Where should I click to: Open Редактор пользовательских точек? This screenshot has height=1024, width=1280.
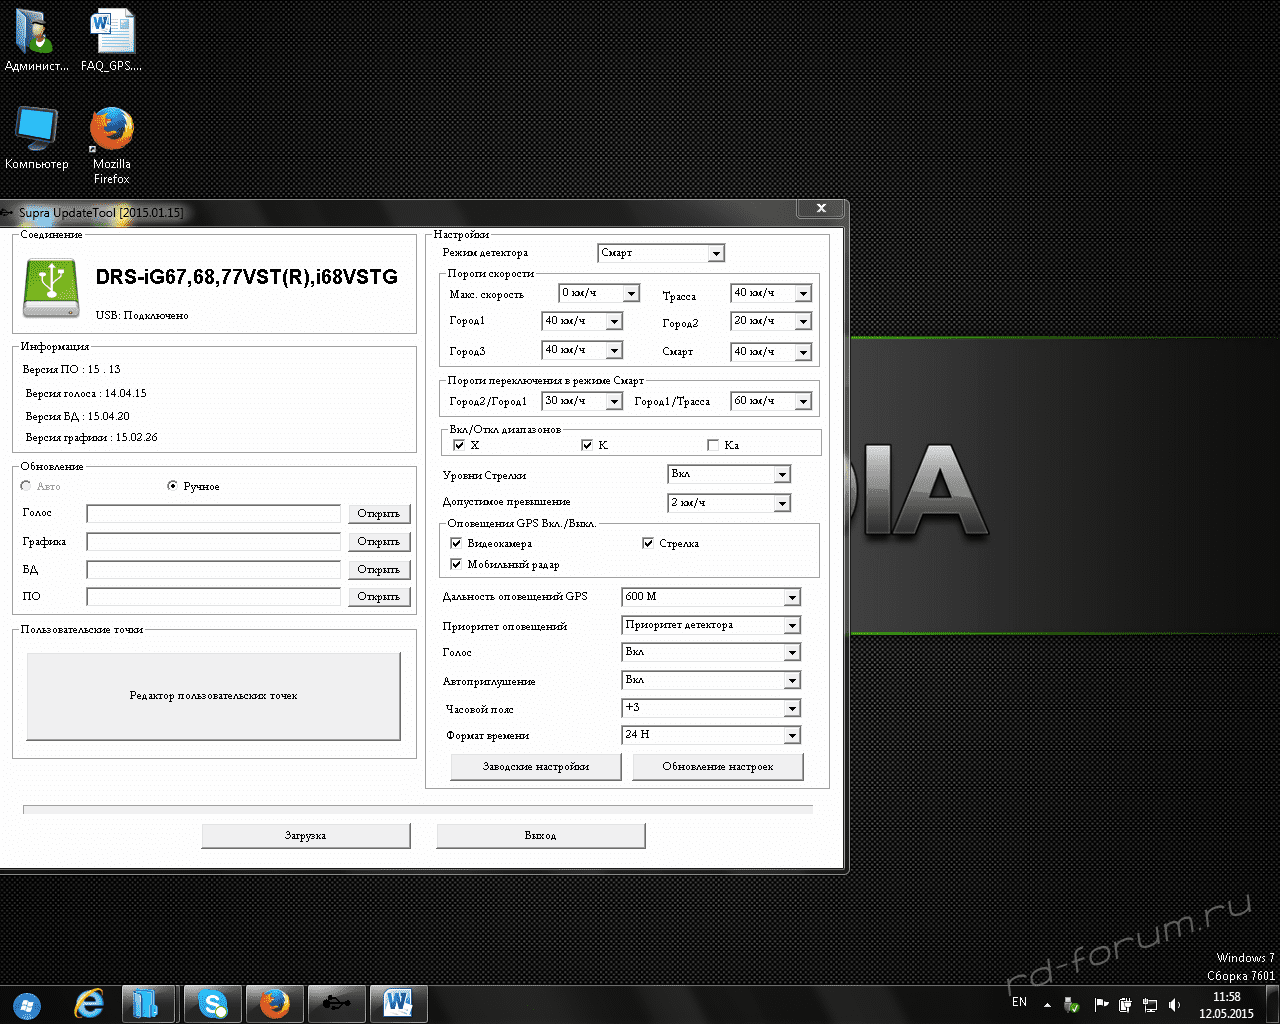click(x=213, y=696)
